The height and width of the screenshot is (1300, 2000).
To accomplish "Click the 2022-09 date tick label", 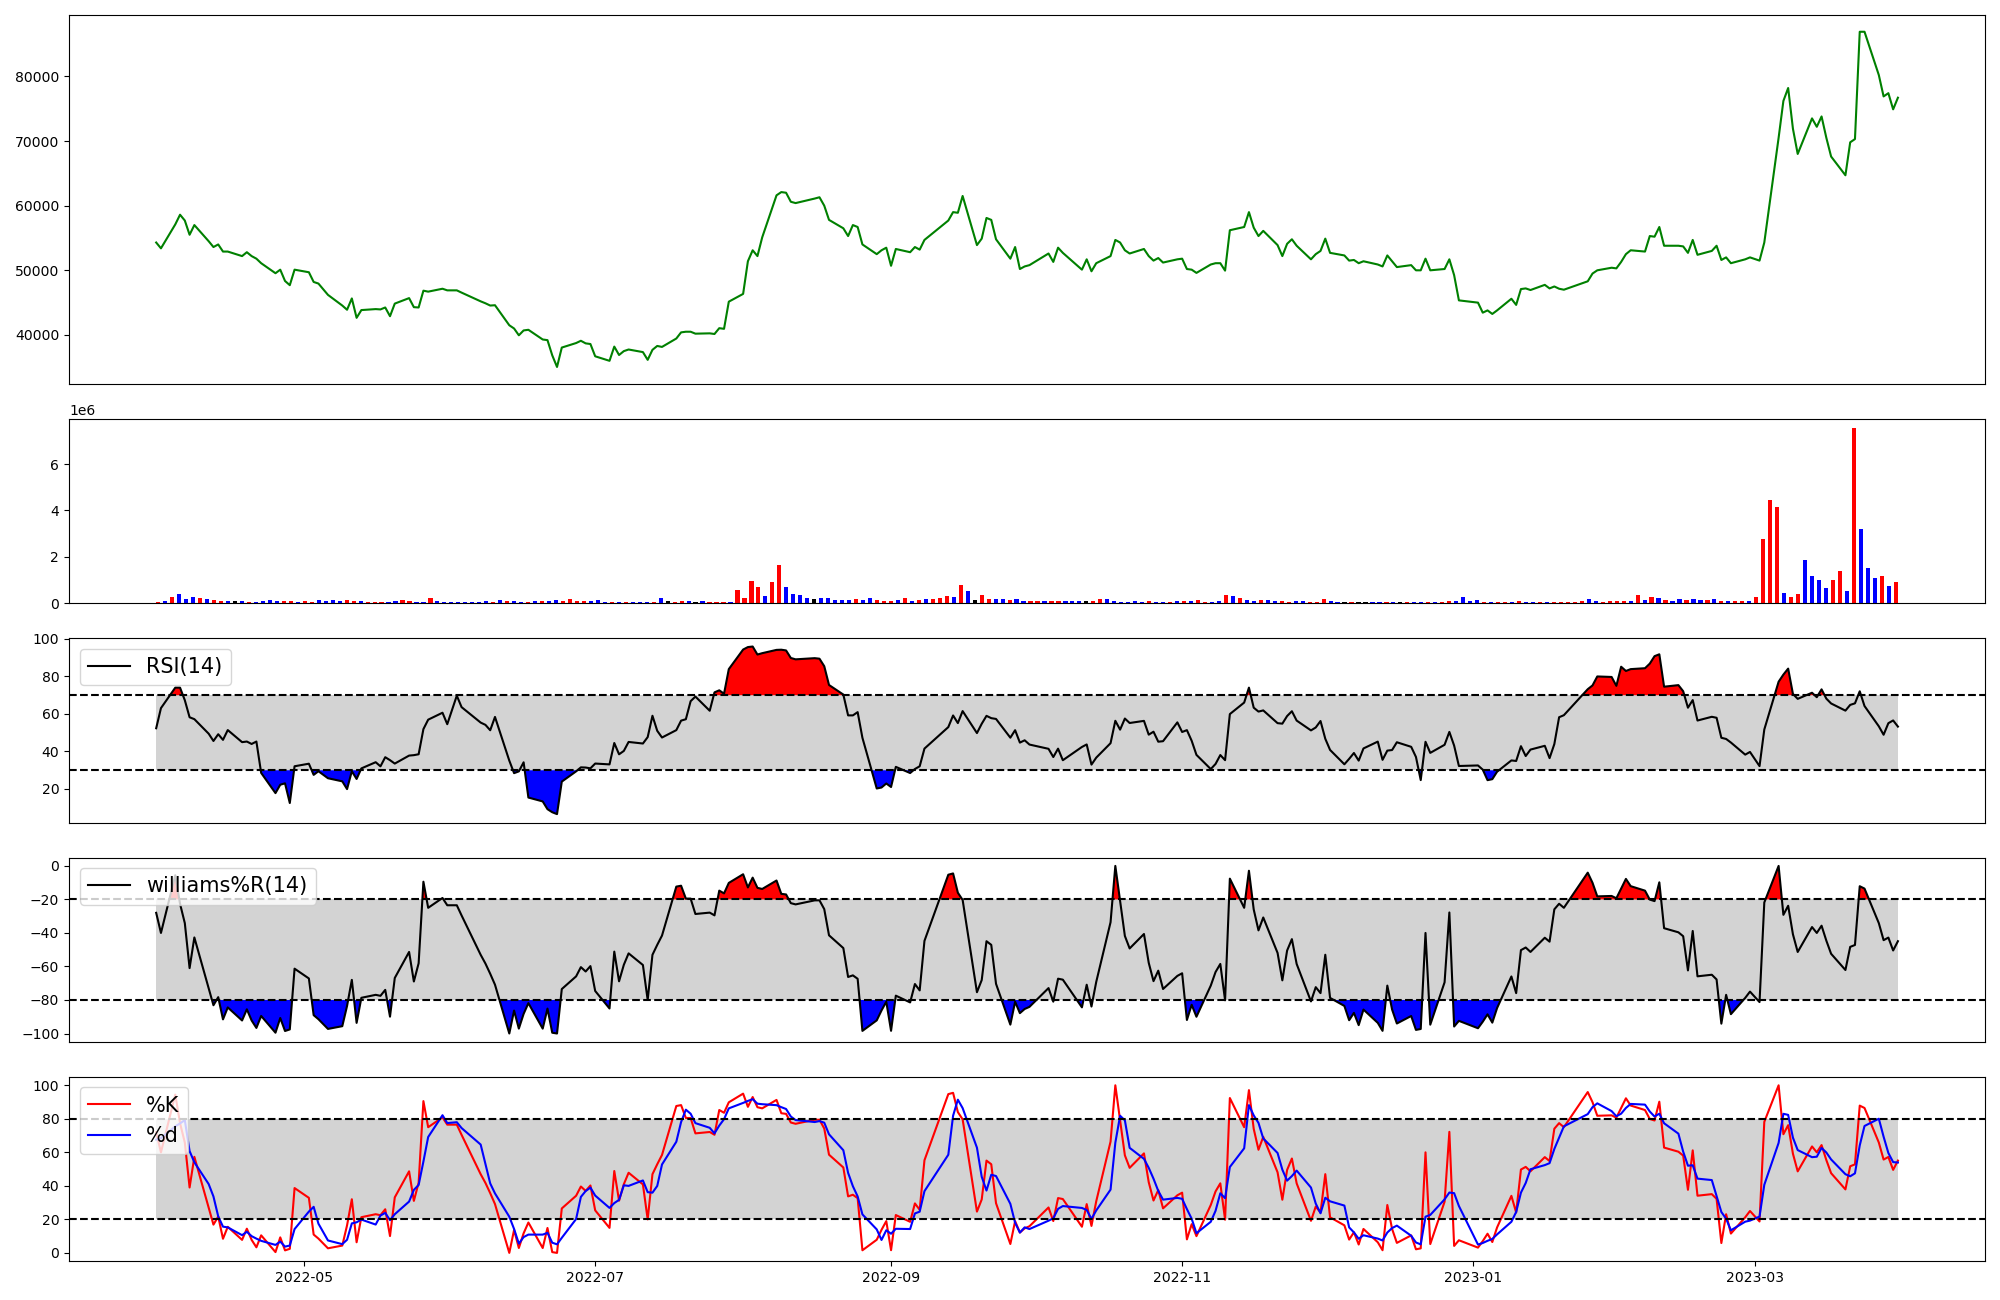I will click(x=891, y=1277).
